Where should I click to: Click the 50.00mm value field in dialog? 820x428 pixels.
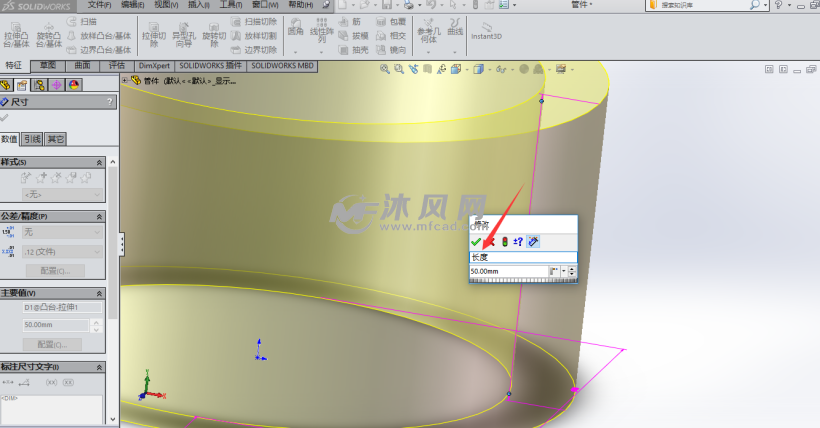(x=508, y=271)
